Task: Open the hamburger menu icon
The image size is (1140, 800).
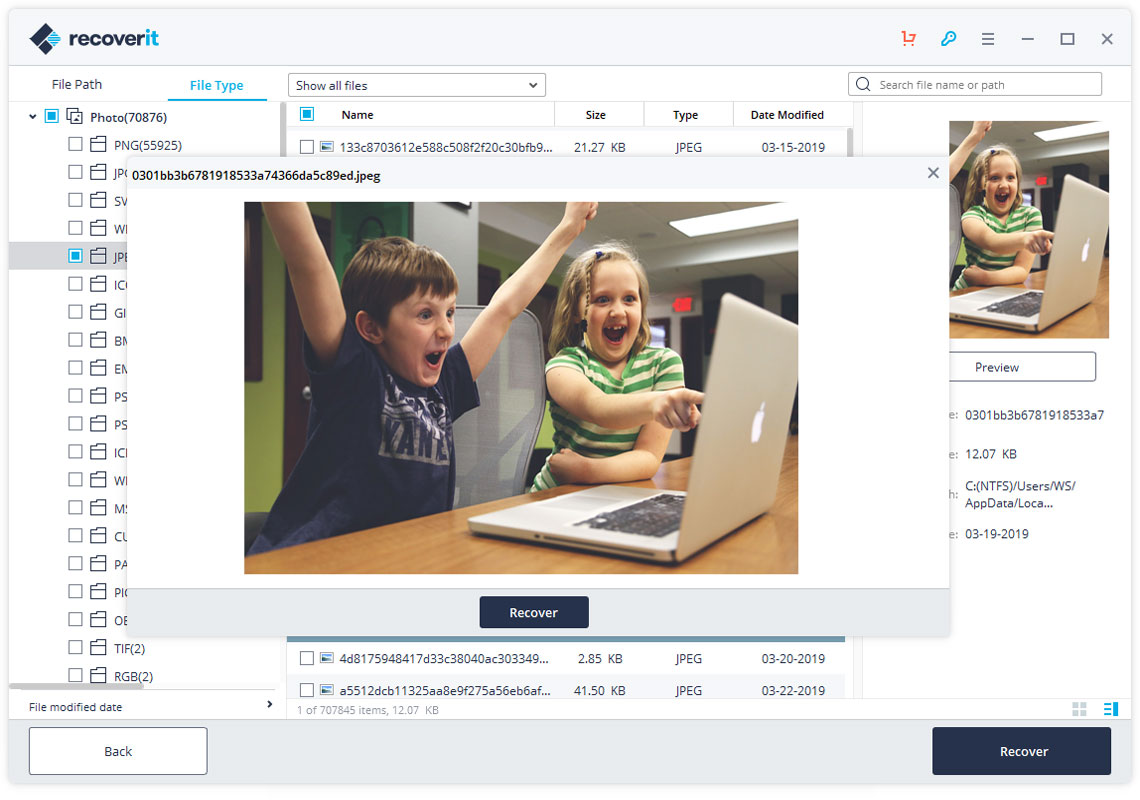Action: click(988, 39)
